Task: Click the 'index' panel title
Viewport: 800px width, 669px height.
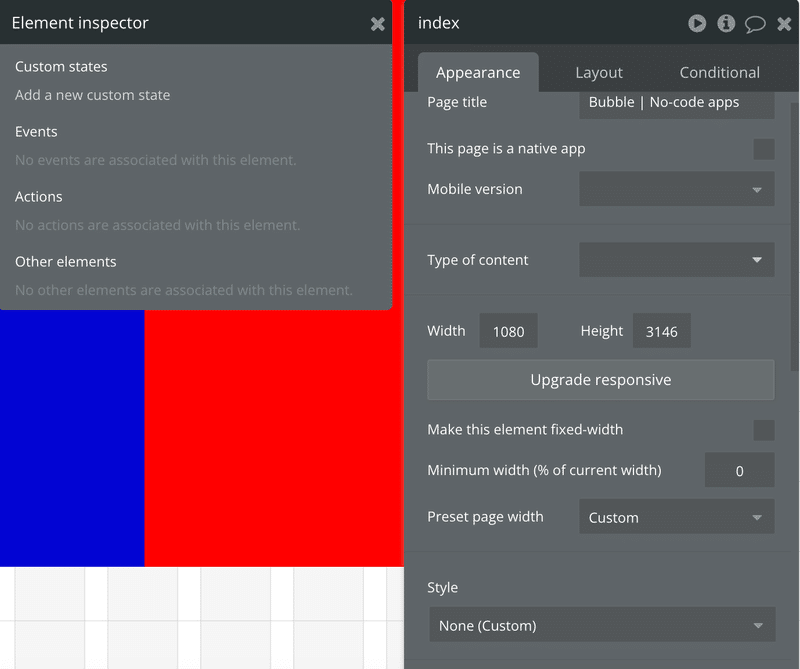Action: tap(439, 23)
